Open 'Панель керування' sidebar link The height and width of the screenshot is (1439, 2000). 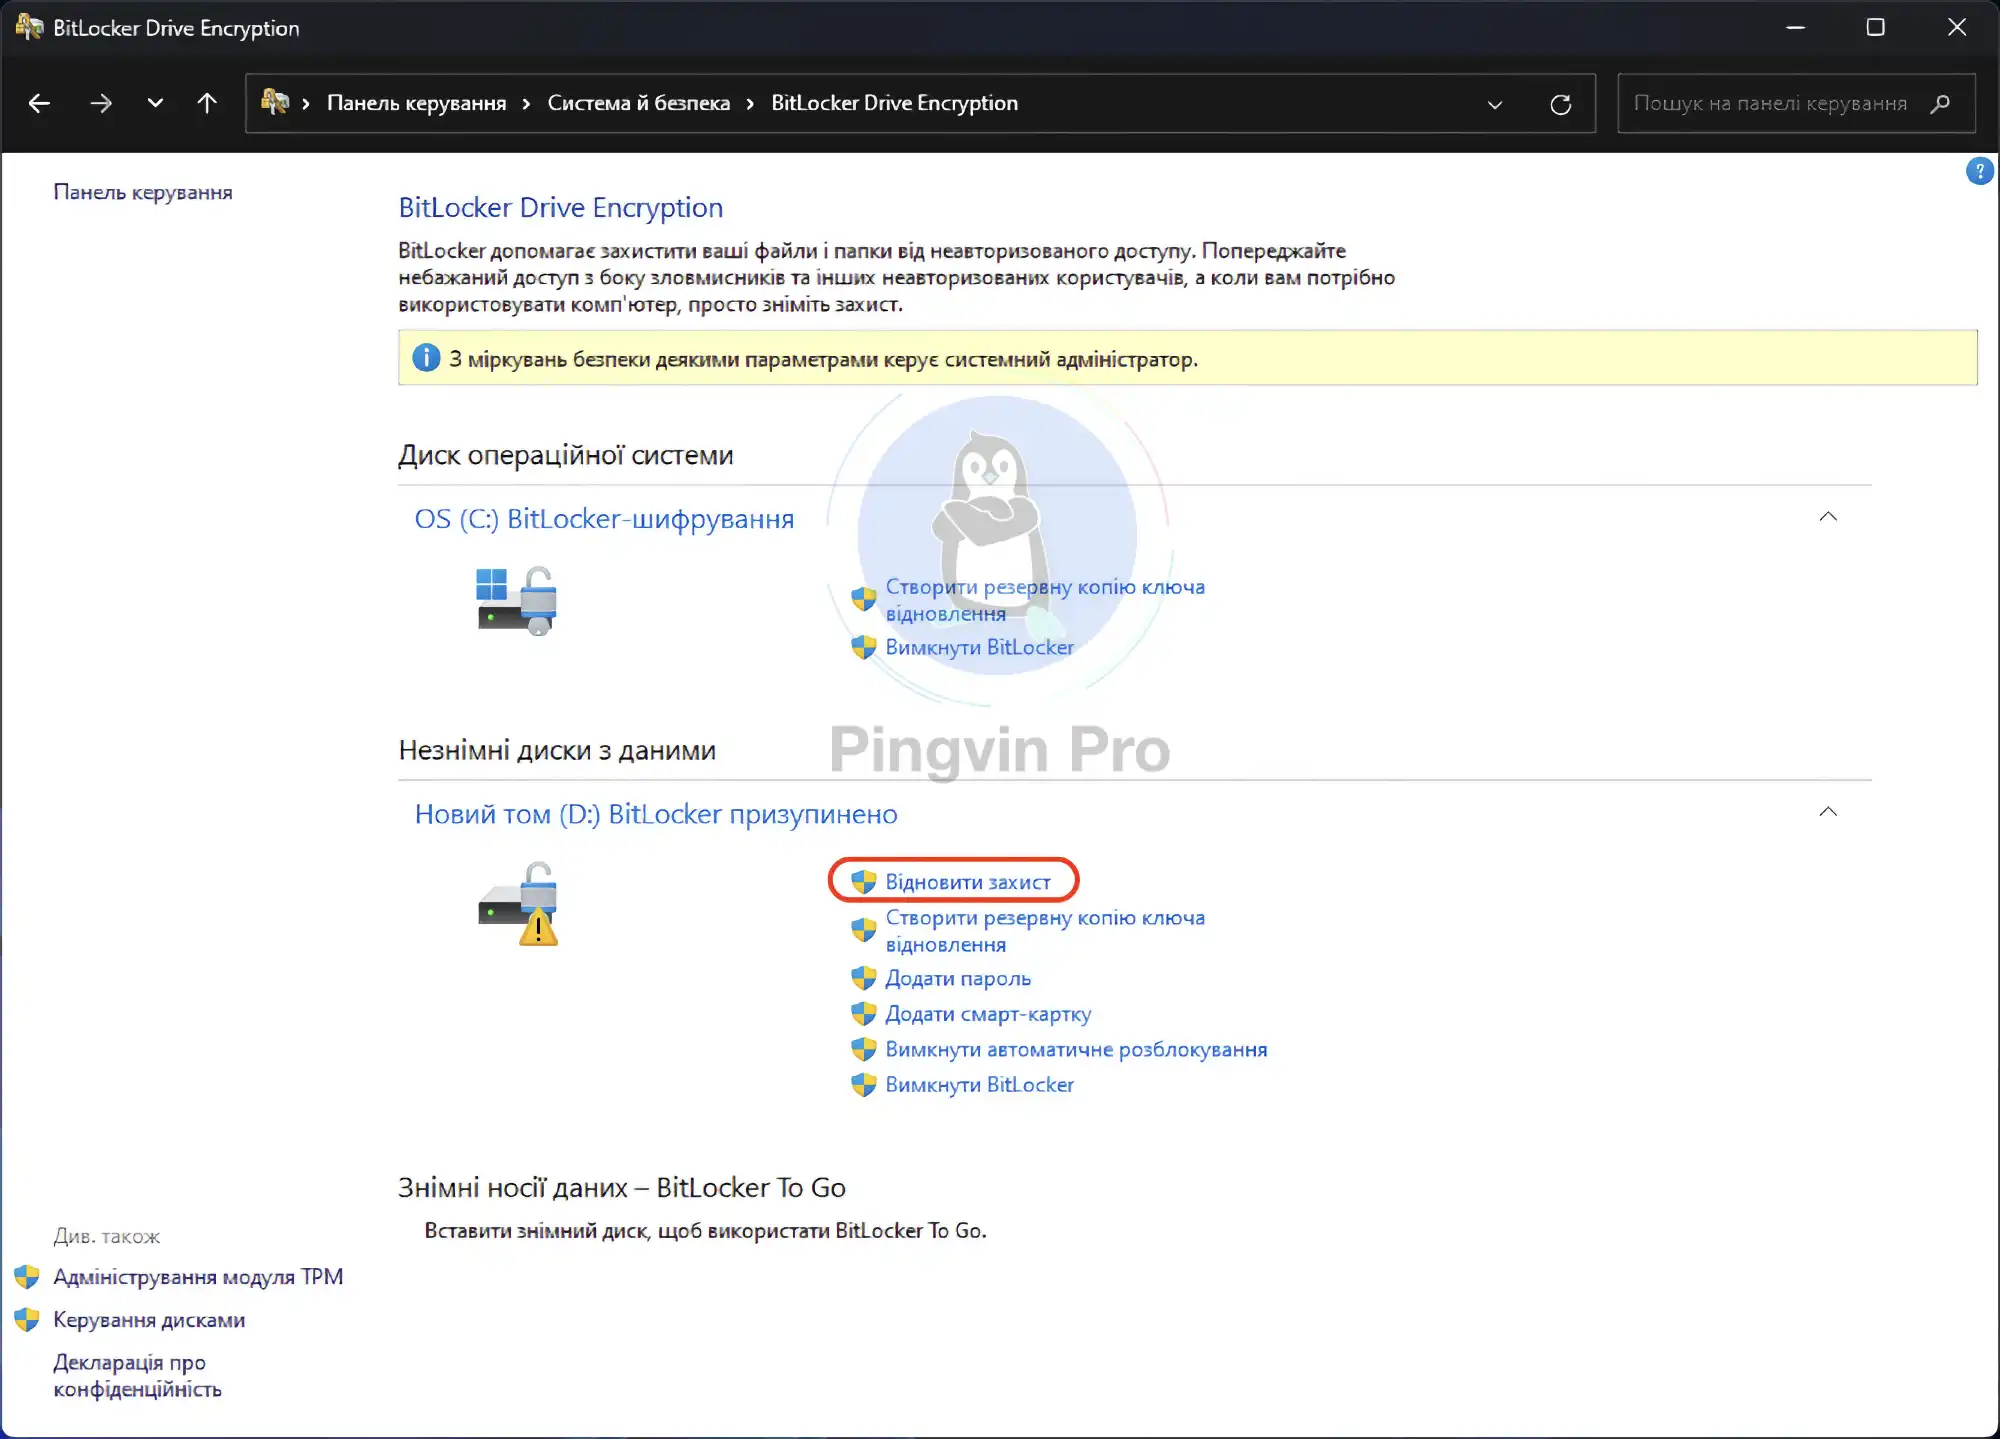click(x=143, y=192)
